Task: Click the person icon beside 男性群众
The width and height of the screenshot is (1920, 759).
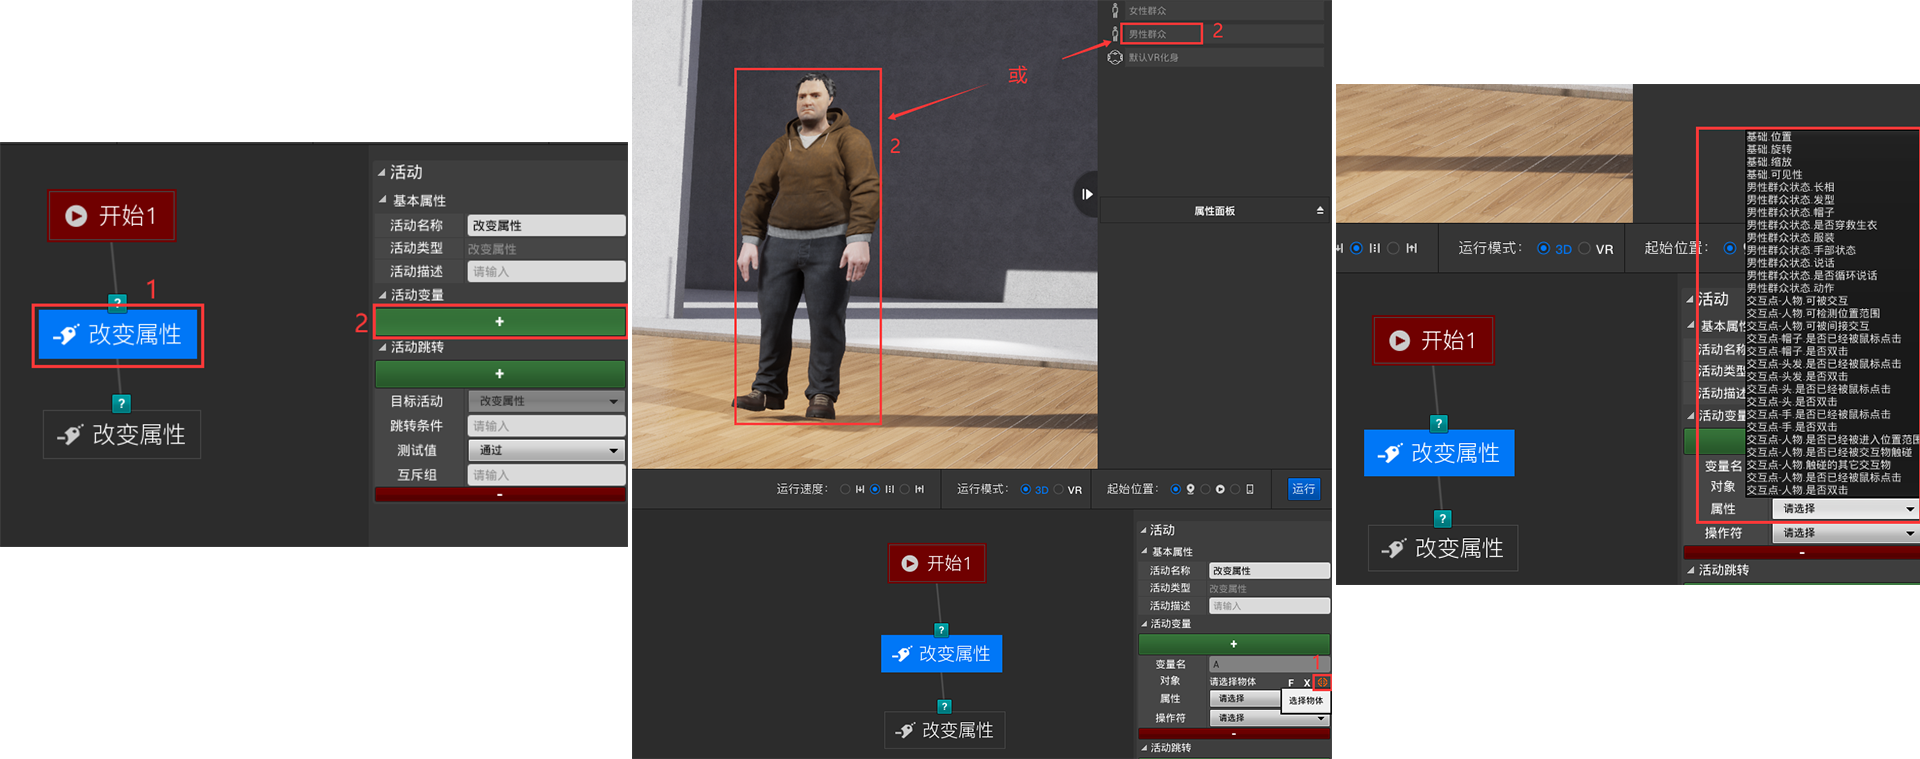Action: pos(1115,34)
